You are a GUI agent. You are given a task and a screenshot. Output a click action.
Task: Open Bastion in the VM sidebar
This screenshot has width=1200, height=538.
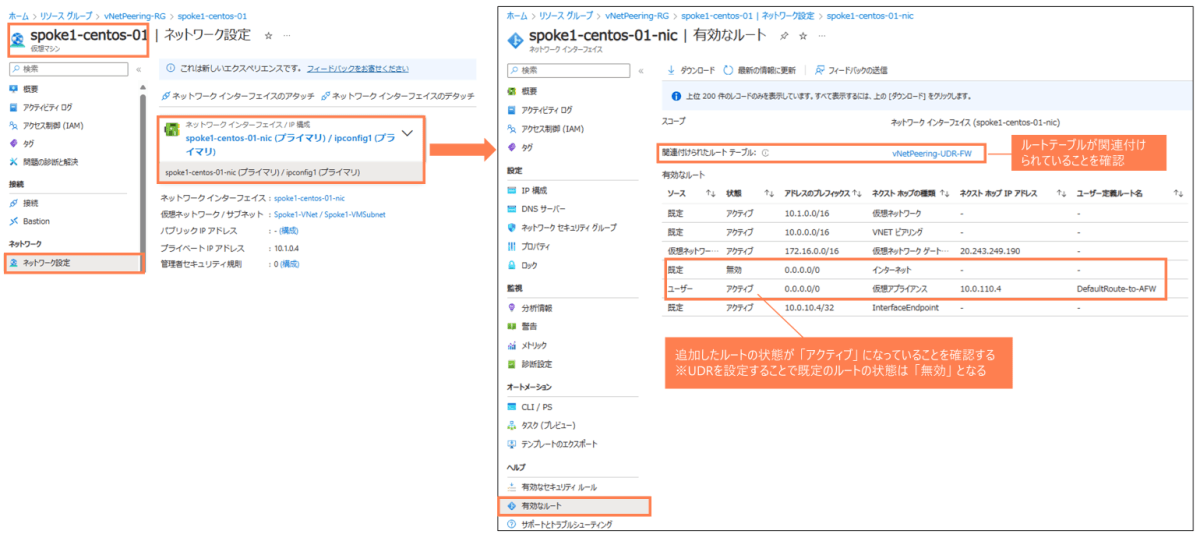pyautogui.click(x=29, y=221)
